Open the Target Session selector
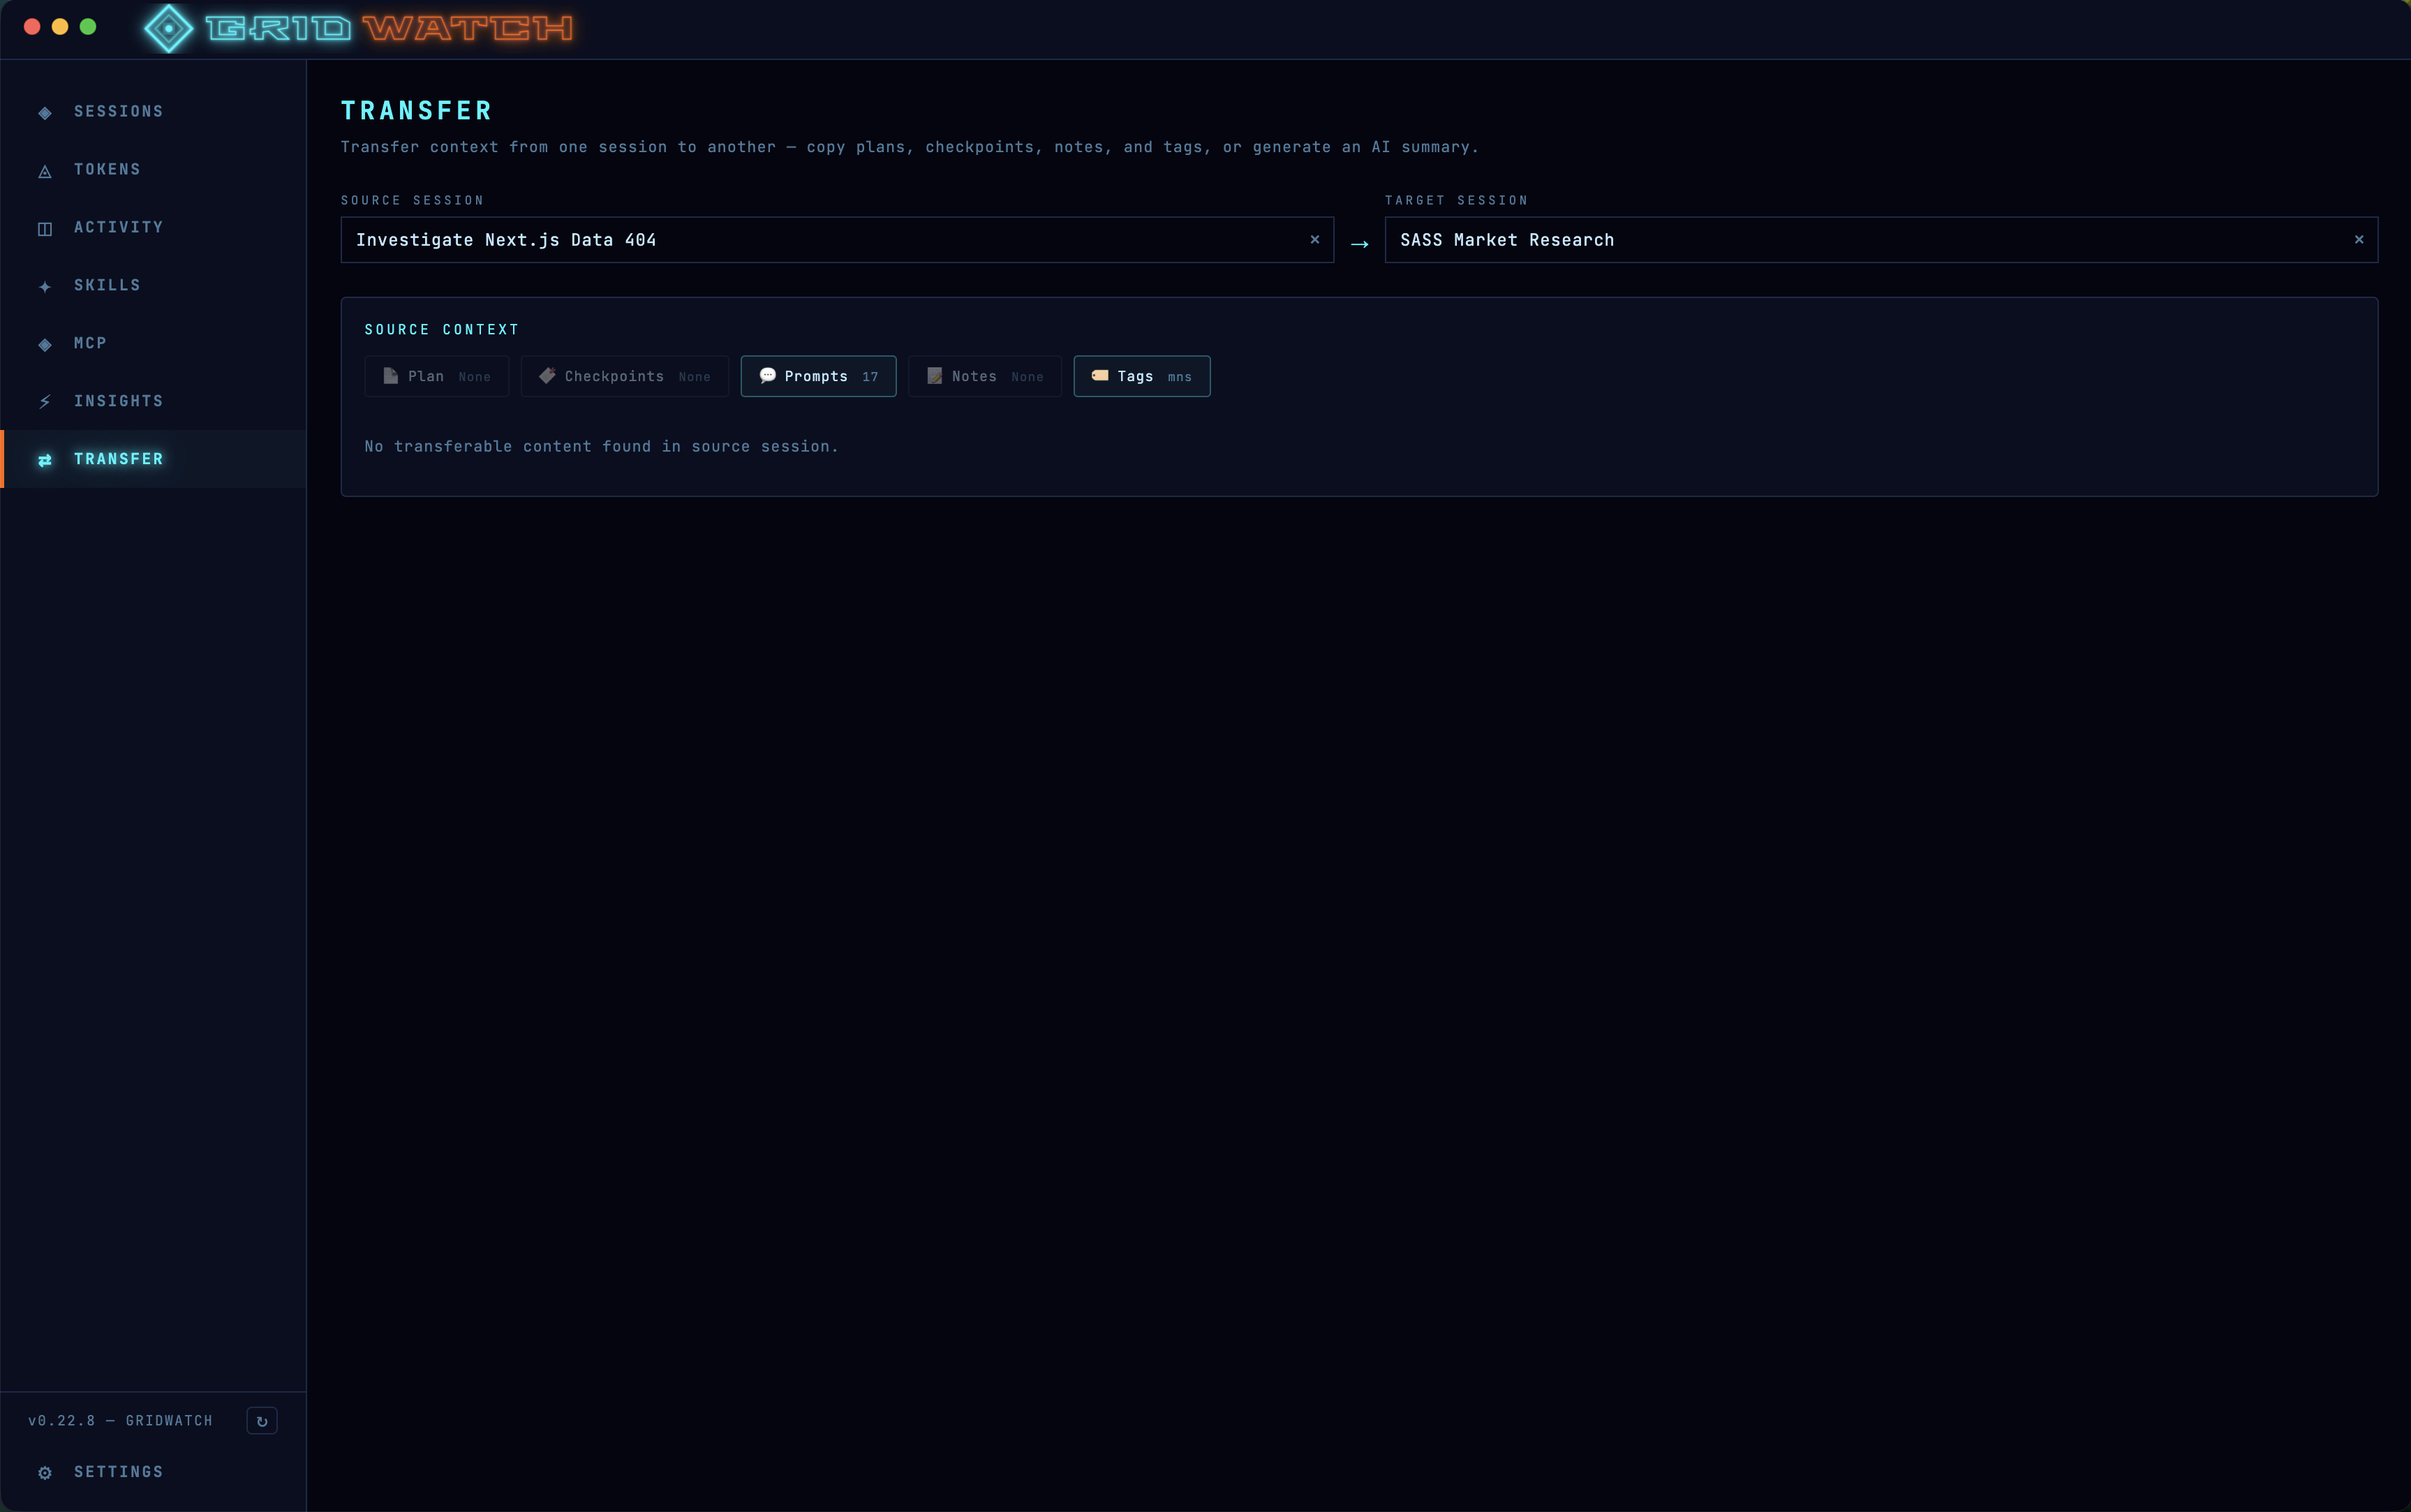Viewport: 2411px width, 1512px height. click(1860, 240)
